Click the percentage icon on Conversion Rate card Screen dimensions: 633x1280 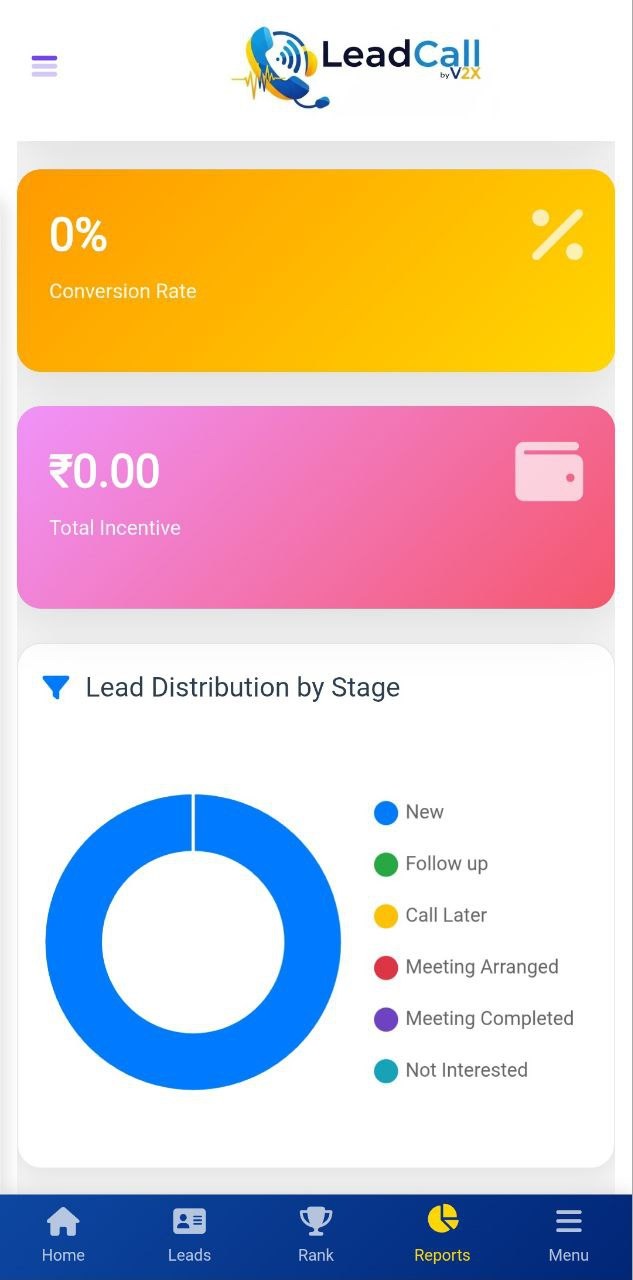[557, 235]
